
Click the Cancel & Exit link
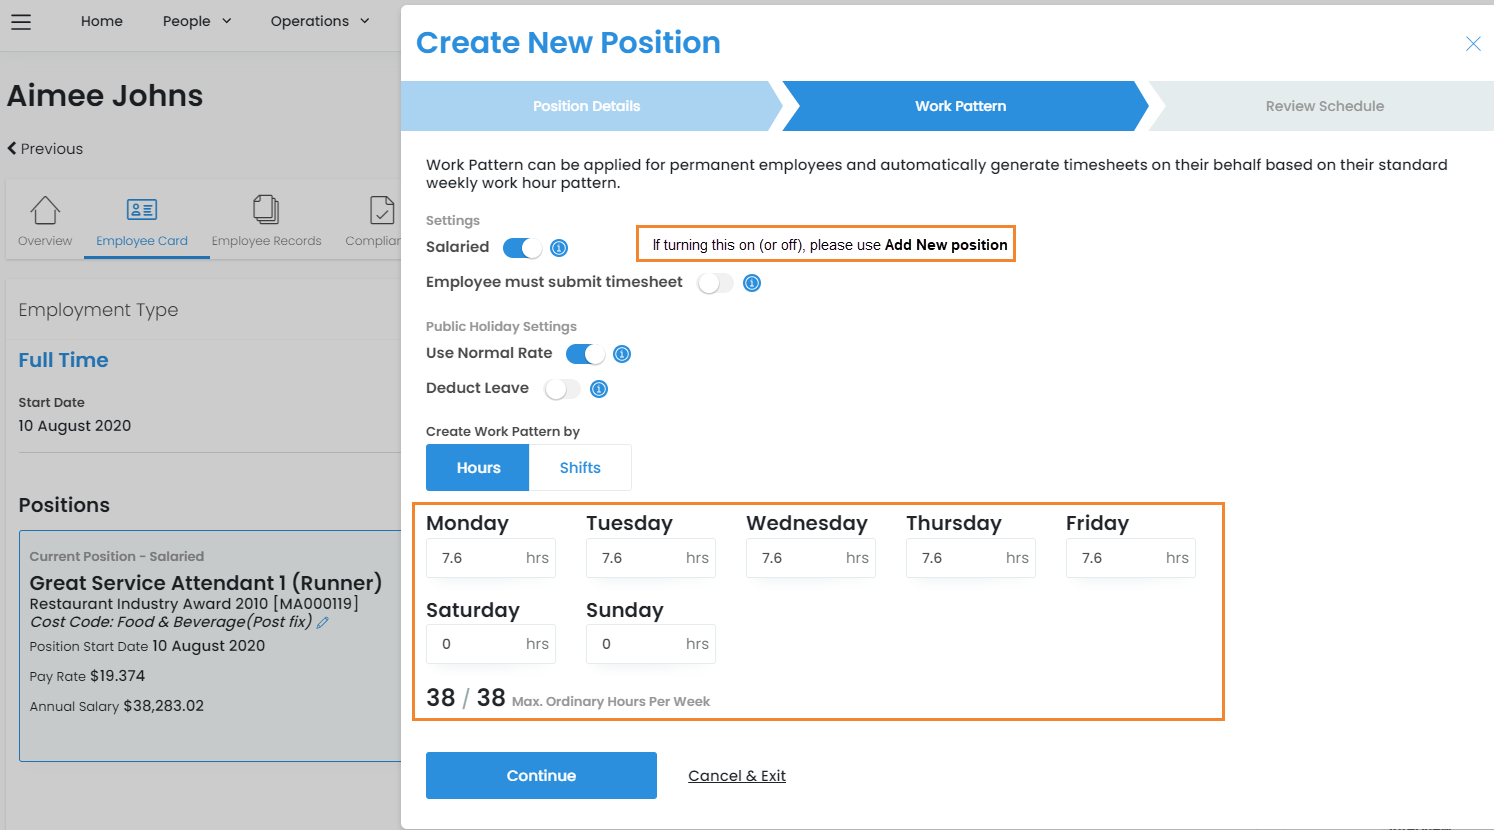(737, 776)
